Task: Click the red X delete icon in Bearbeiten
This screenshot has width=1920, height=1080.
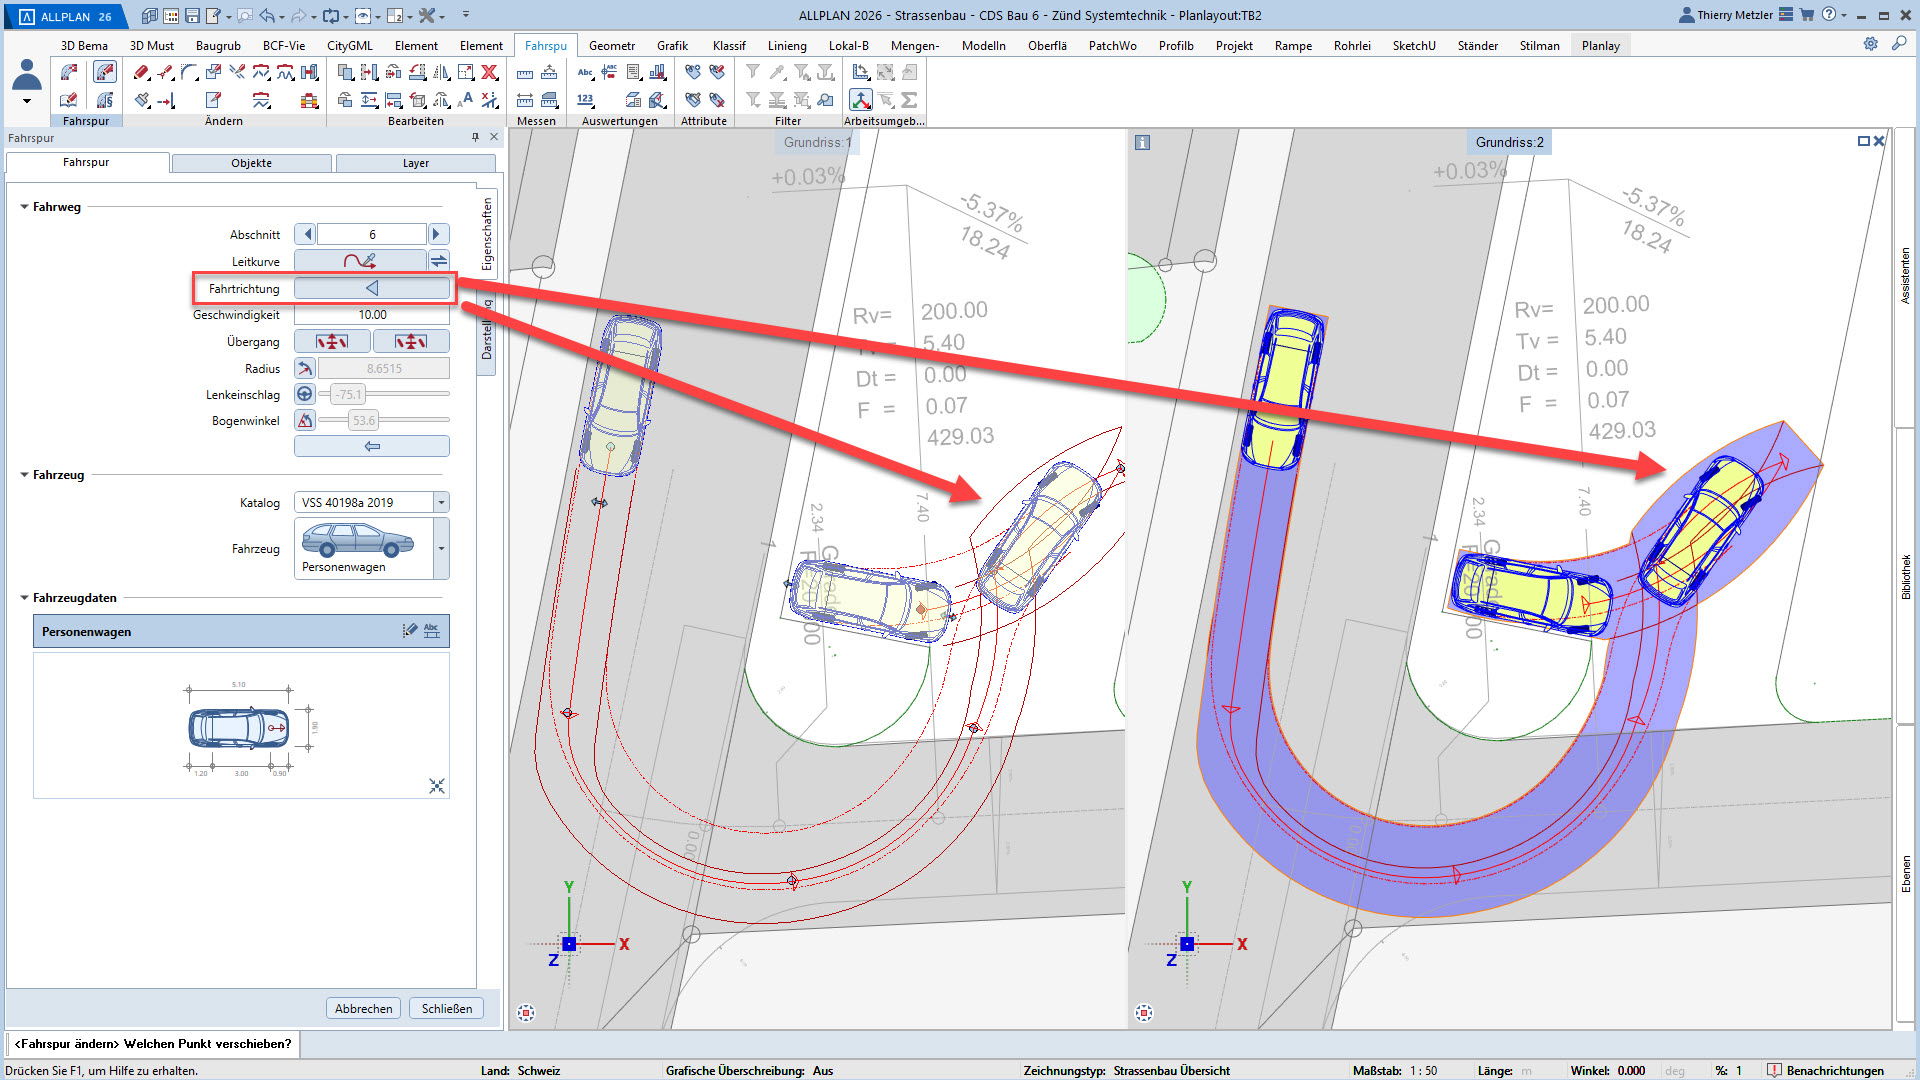Action: [489, 72]
